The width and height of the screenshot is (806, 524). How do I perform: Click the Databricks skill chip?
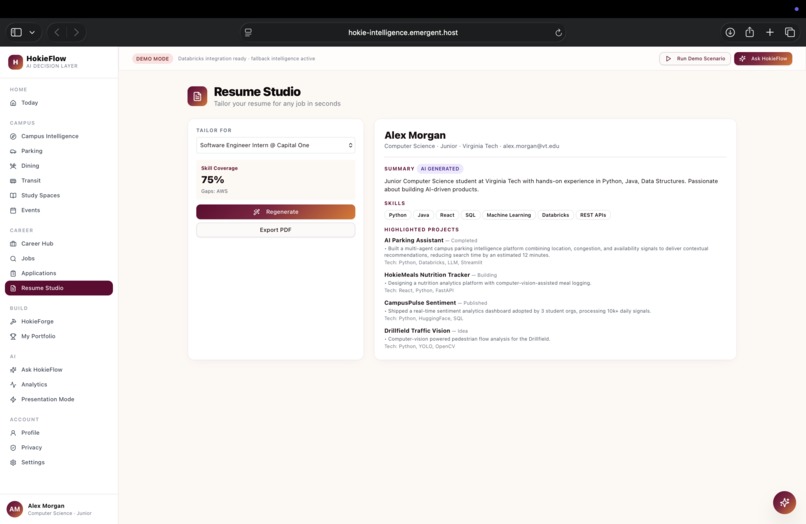coord(556,215)
